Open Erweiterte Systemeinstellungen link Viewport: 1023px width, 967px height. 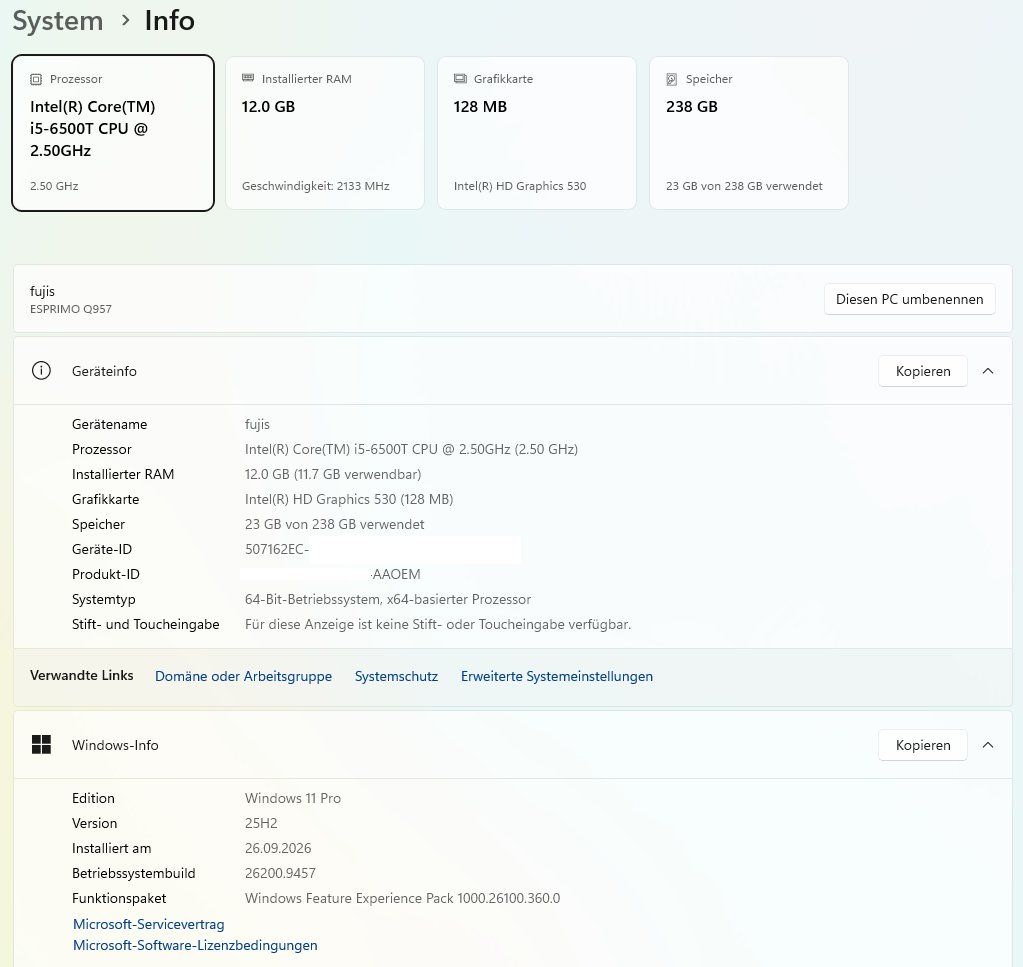(x=557, y=676)
